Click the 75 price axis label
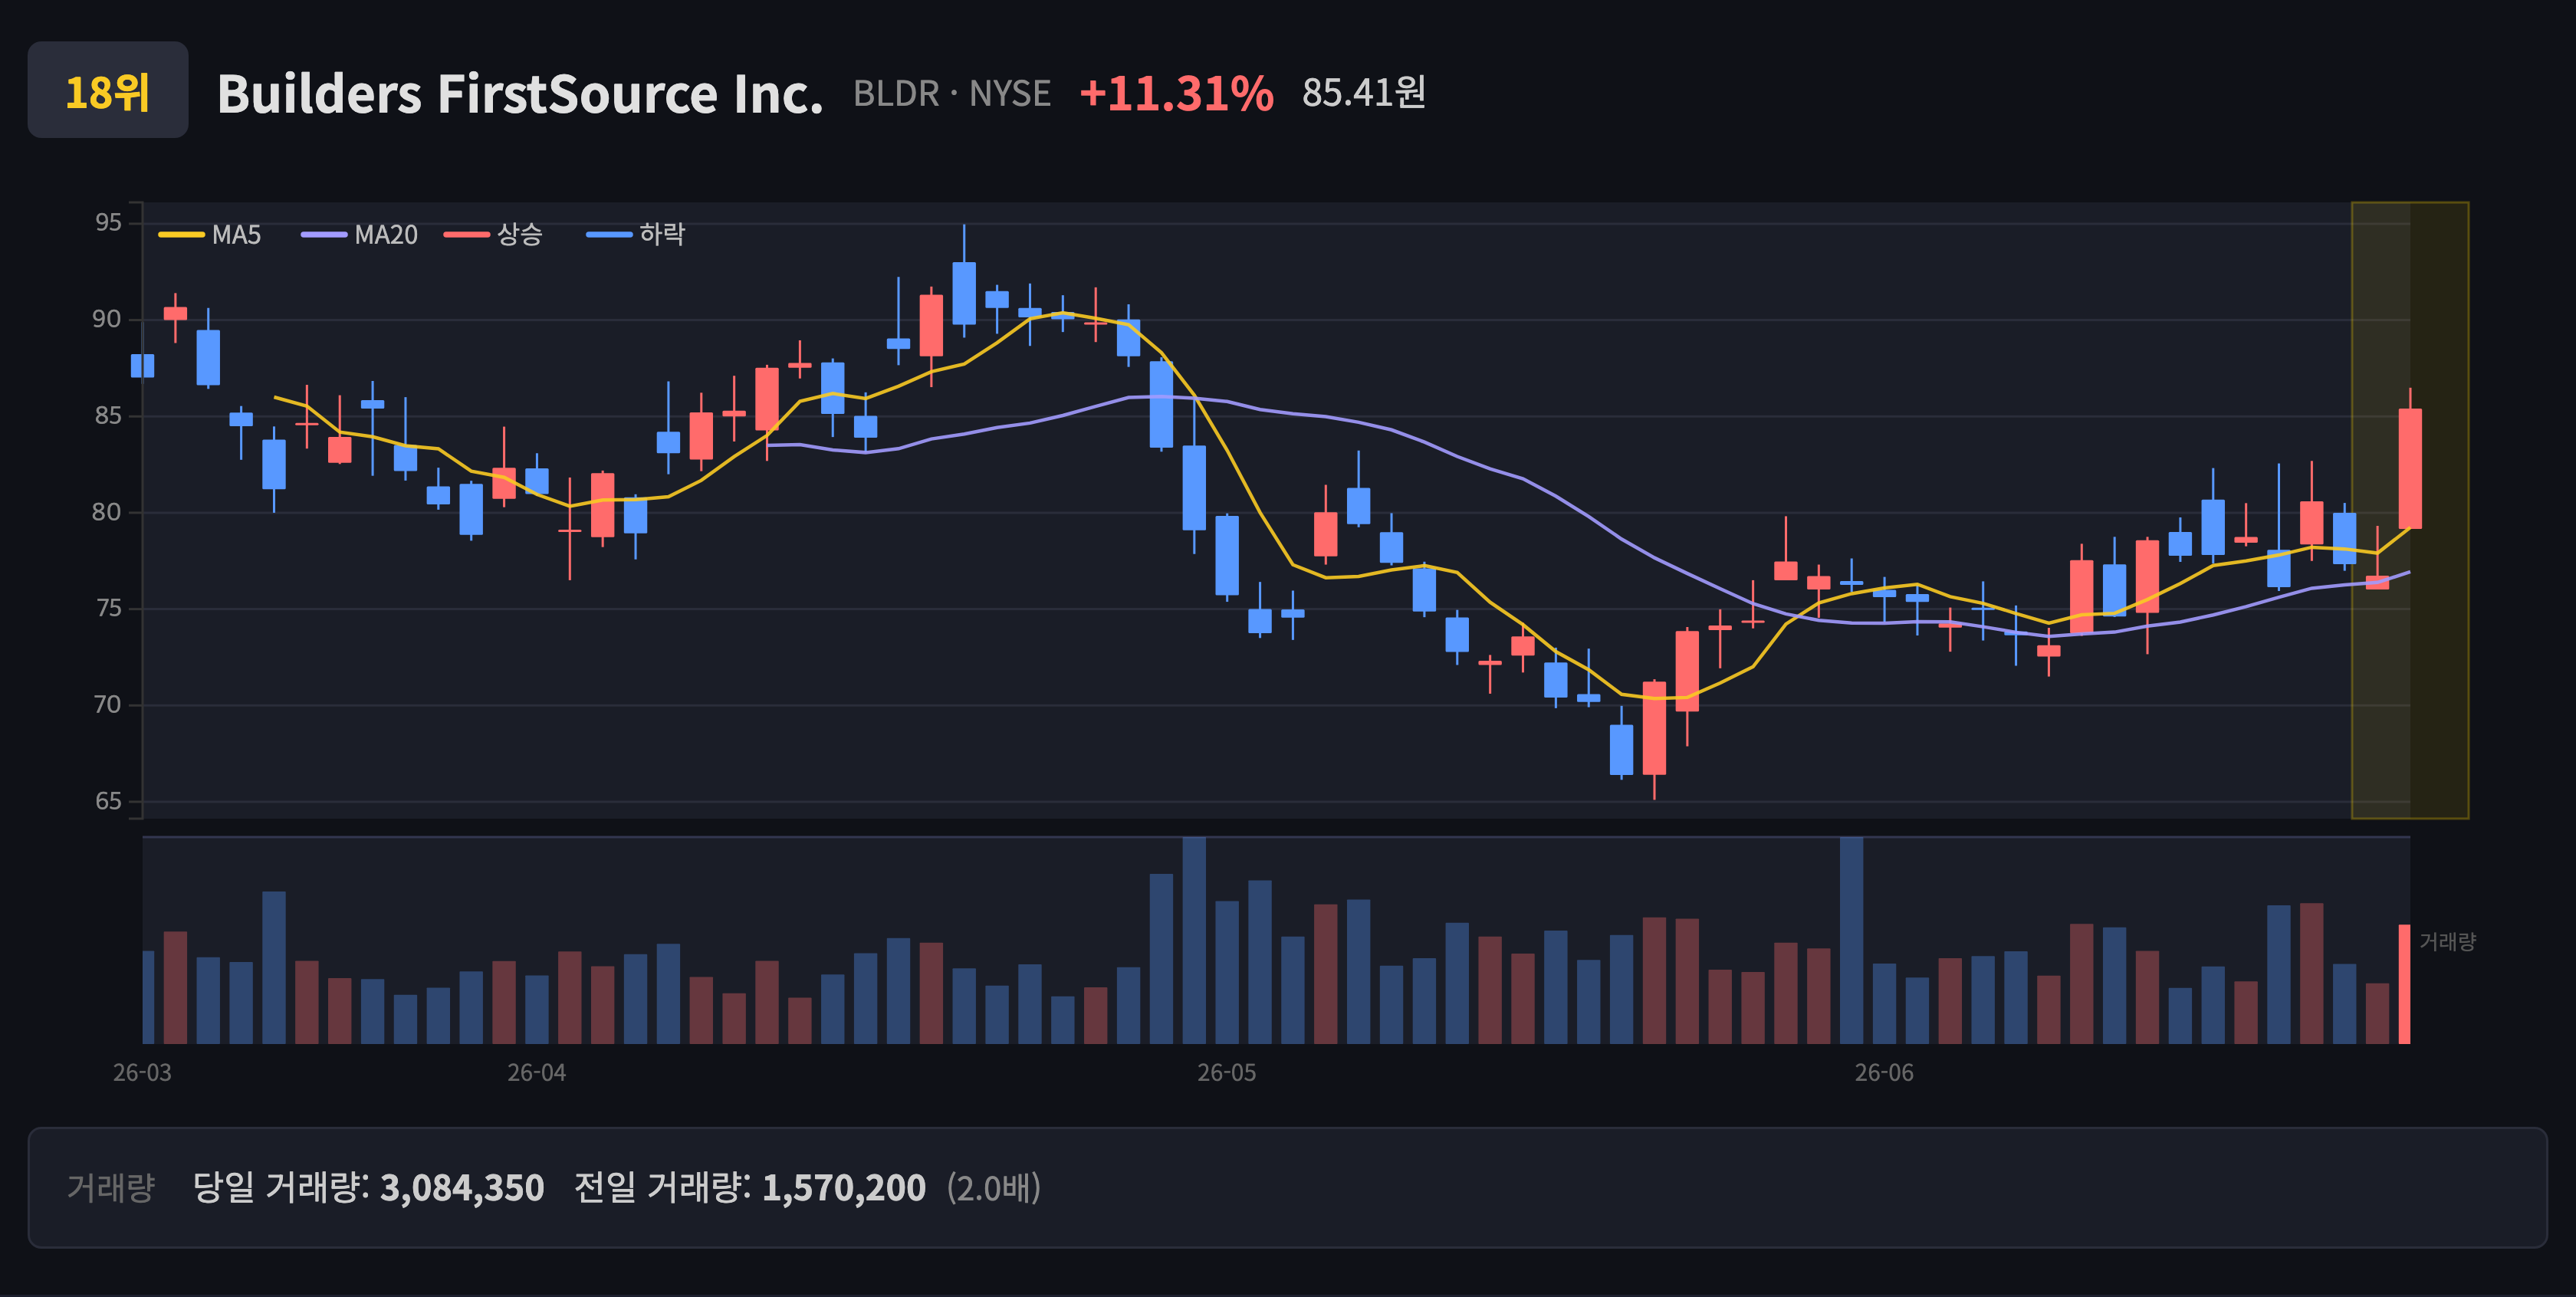Viewport: 2576px width, 1297px height. point(108,608)
